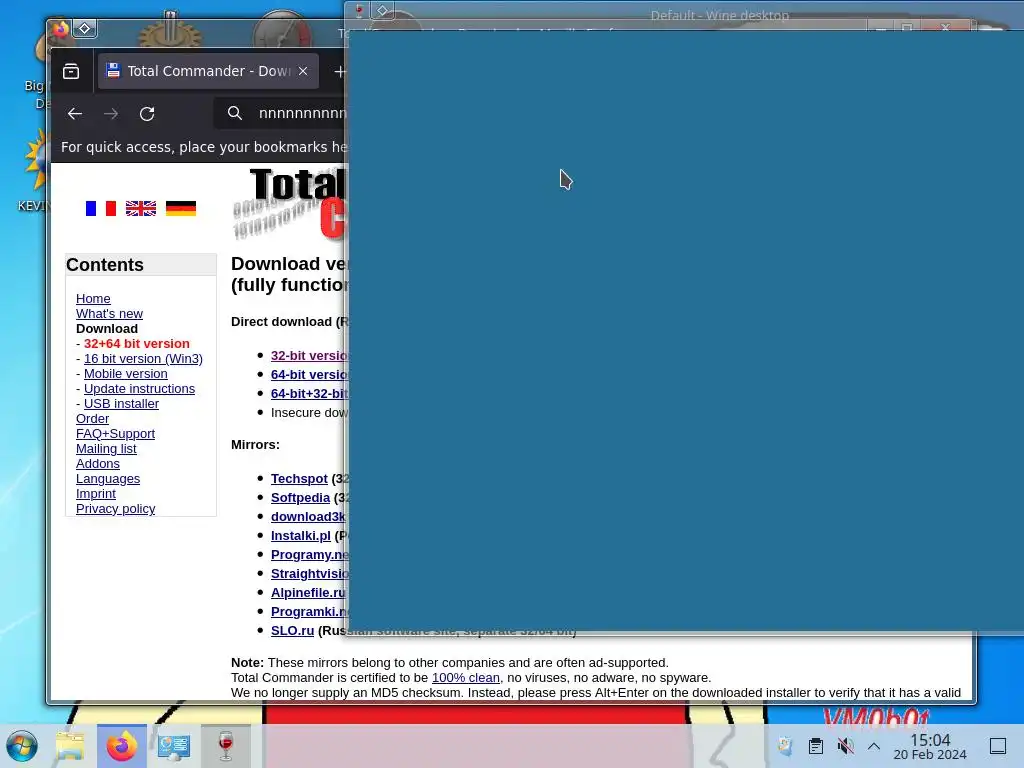Screen dimensions: 1024x768
Task: Open a new tab with the plus button
Action: (339, 72)
